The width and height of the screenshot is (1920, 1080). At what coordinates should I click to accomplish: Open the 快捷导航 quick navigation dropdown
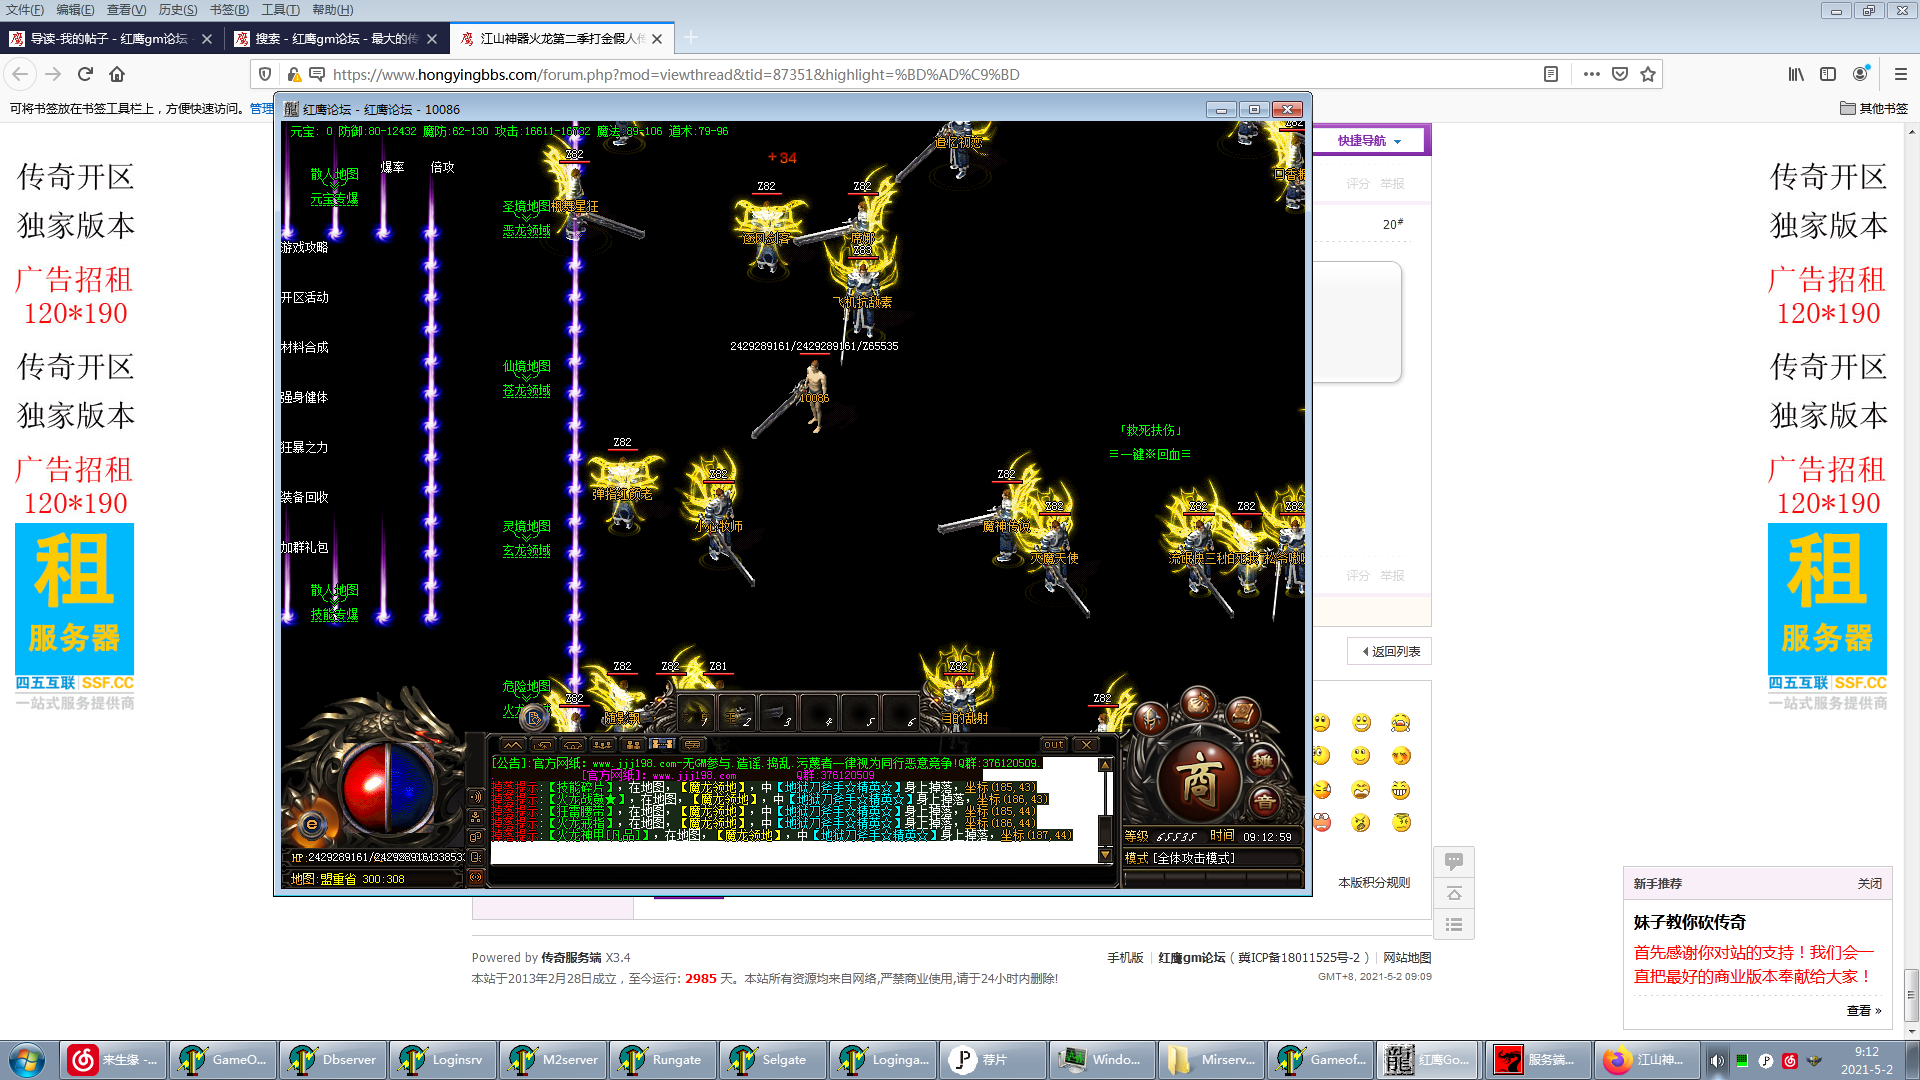pyautogui.click(x=1370, y=141)
